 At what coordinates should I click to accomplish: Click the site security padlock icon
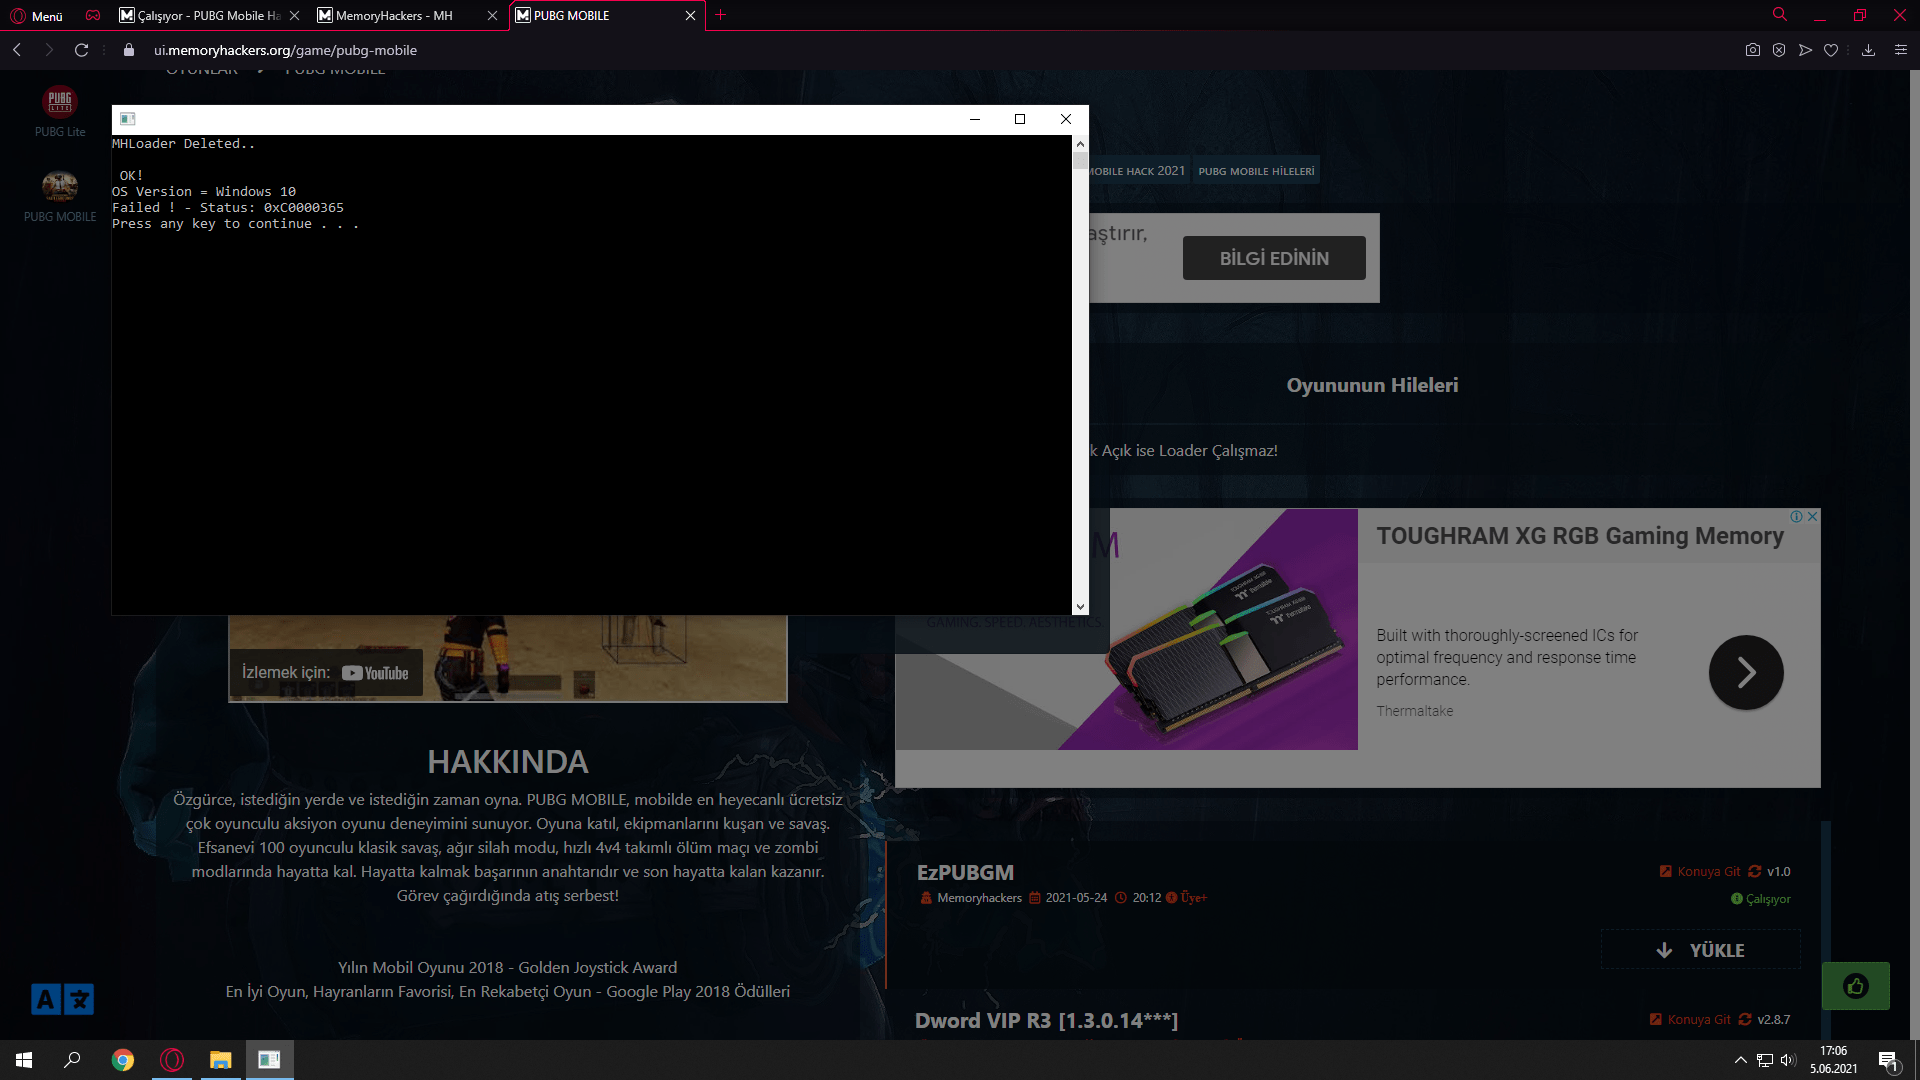click(129, 50)
